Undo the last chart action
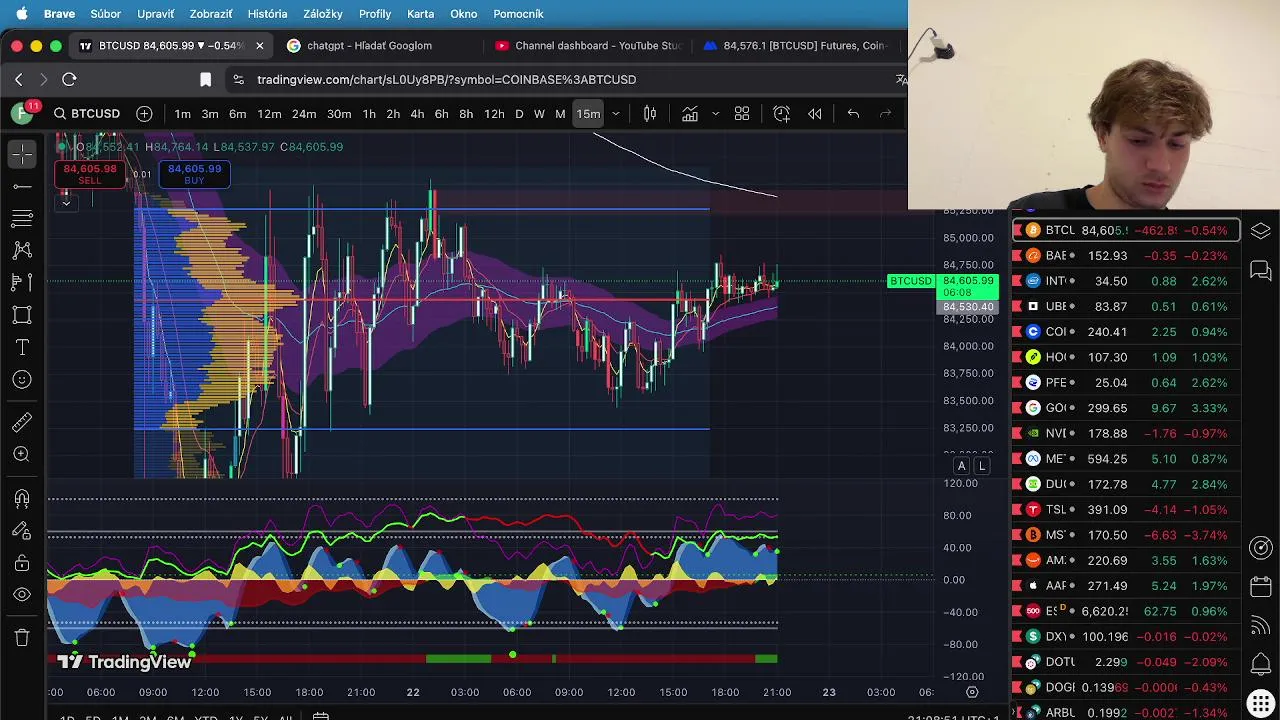The height and width of the screenshot is (720, 1280). click(853, 114)
